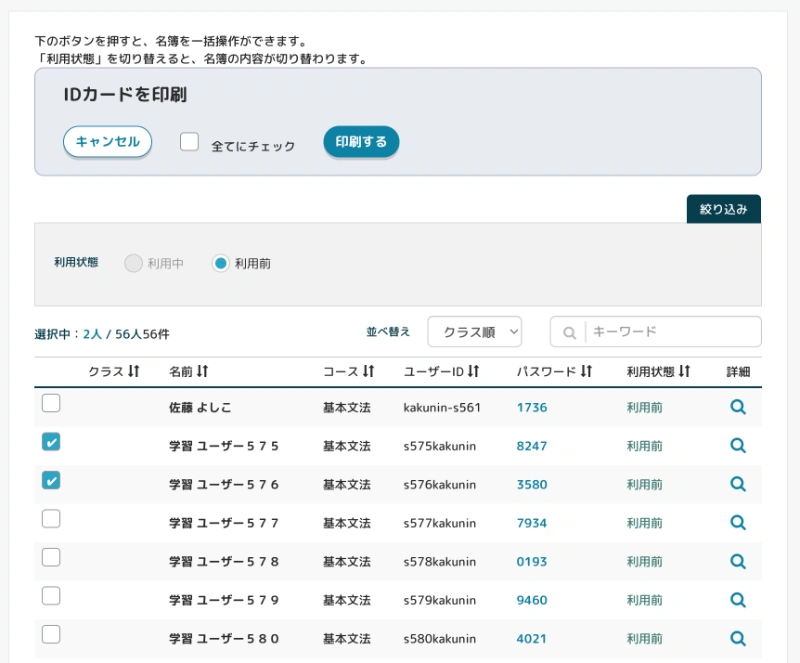800x663 pixels.
Task: Open details magnifier for 学習 ユーザー579
Action: tap(738, 600)
